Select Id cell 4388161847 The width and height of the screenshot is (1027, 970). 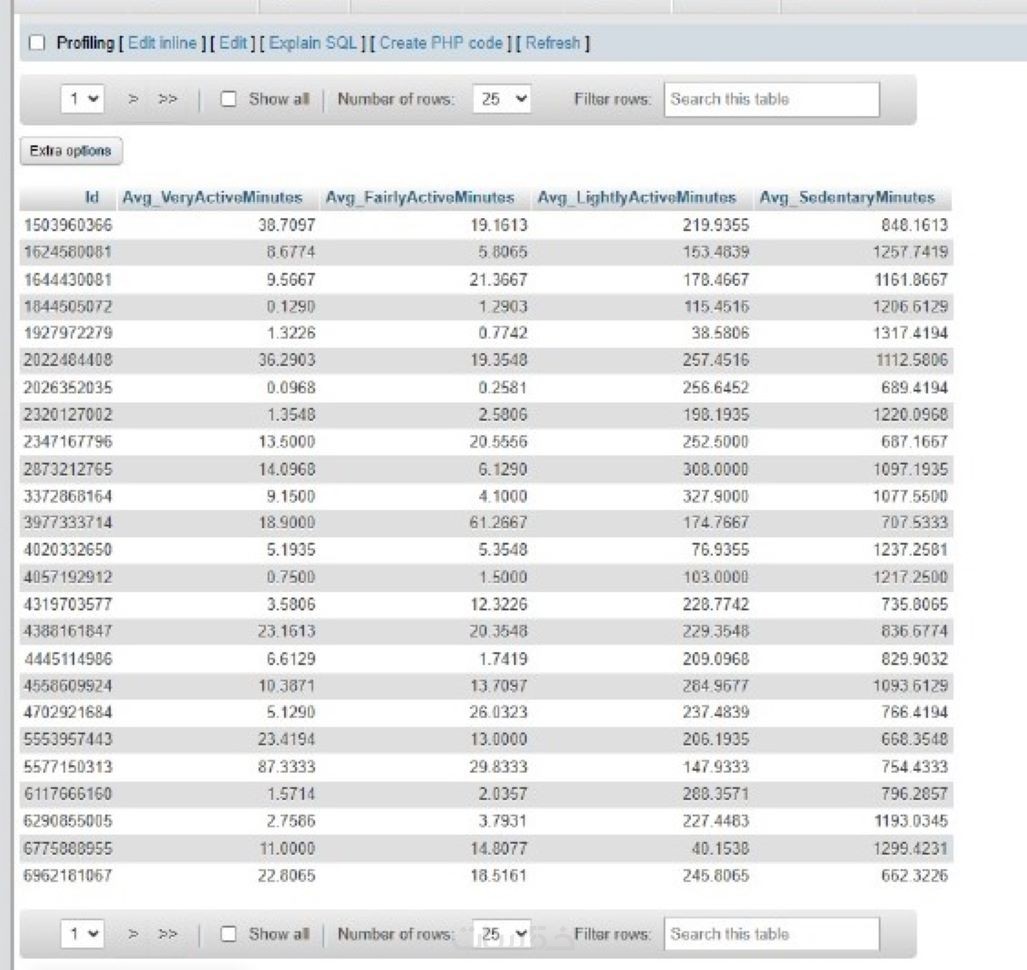68,631
